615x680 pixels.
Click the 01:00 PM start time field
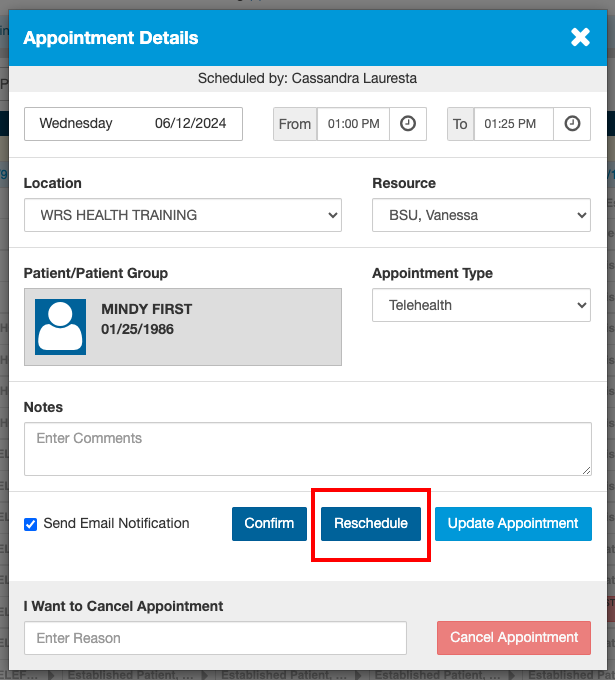pyautogui.click(x=354, y=124)
